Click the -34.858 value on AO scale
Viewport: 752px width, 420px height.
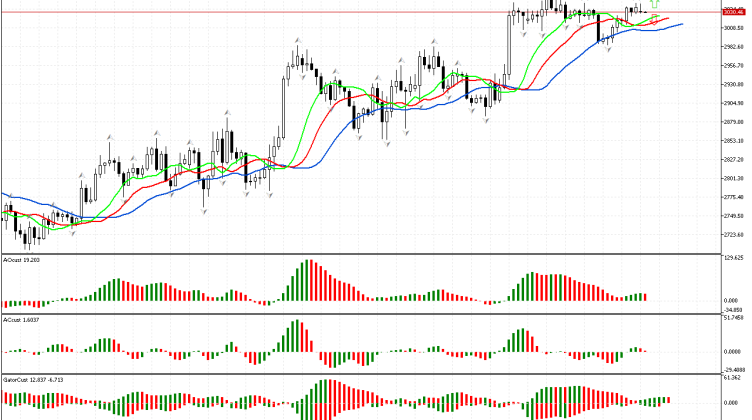tap(735, 311)
